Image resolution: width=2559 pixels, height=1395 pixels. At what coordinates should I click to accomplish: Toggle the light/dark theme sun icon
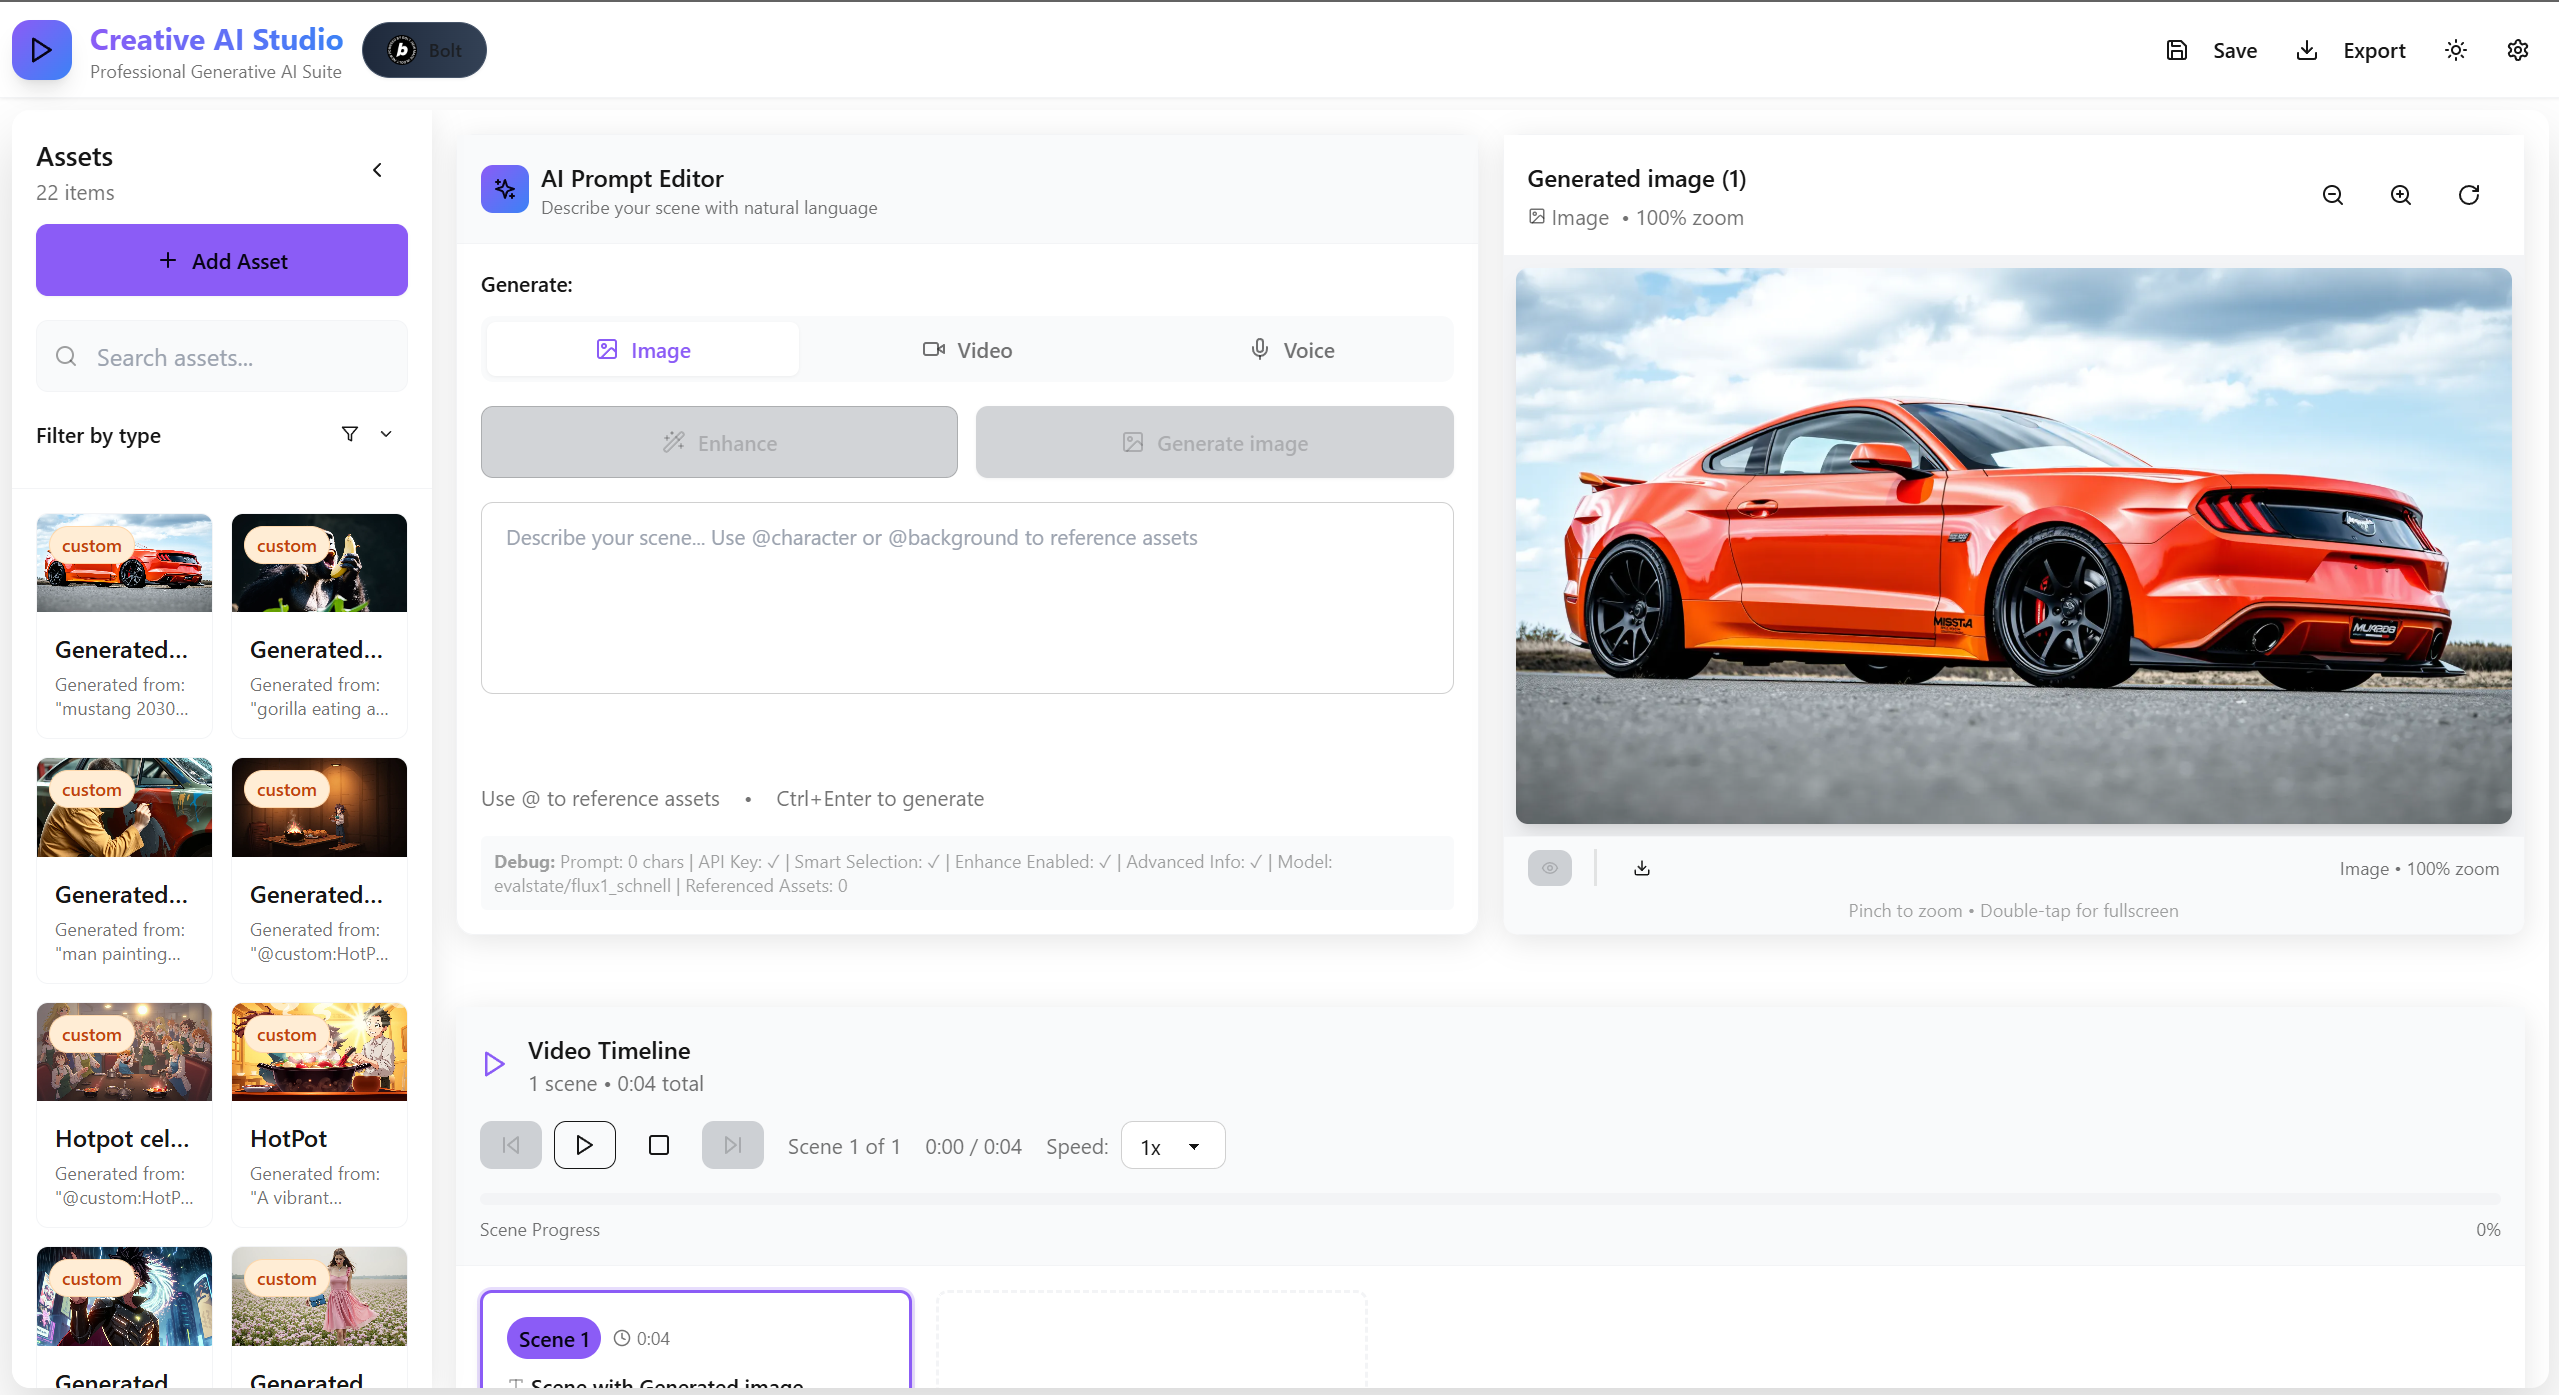pyautogui.click(x=2455, y=50)
